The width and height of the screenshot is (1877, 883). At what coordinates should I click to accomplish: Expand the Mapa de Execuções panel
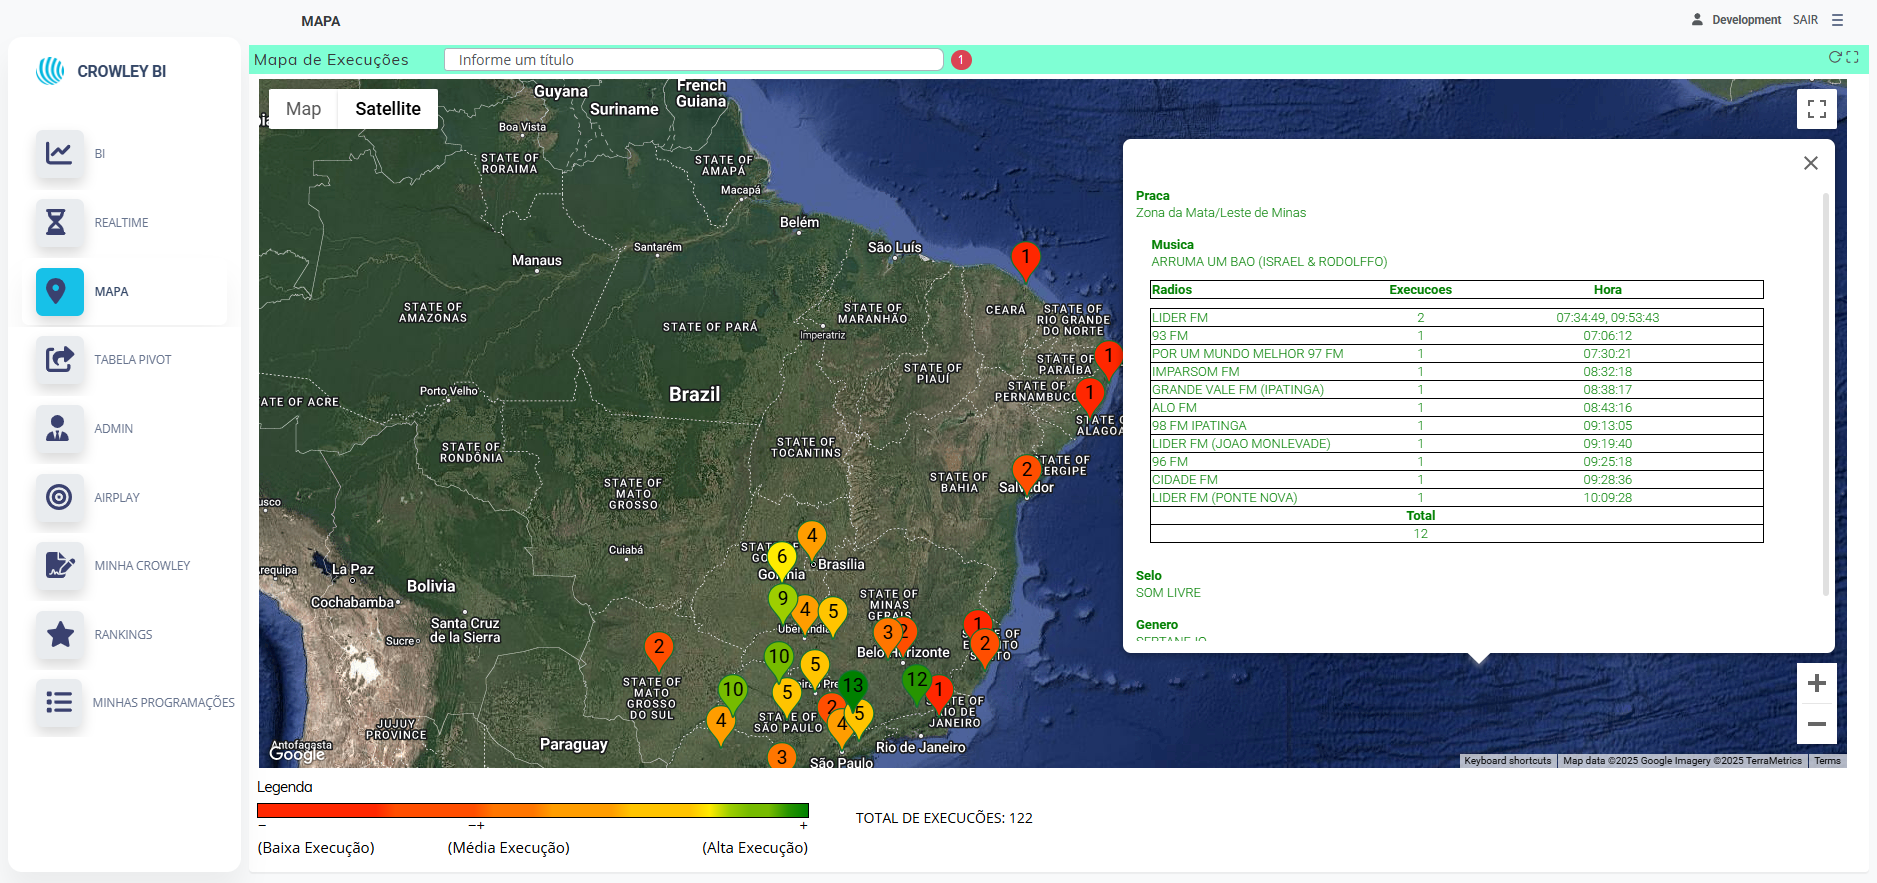1852,57
